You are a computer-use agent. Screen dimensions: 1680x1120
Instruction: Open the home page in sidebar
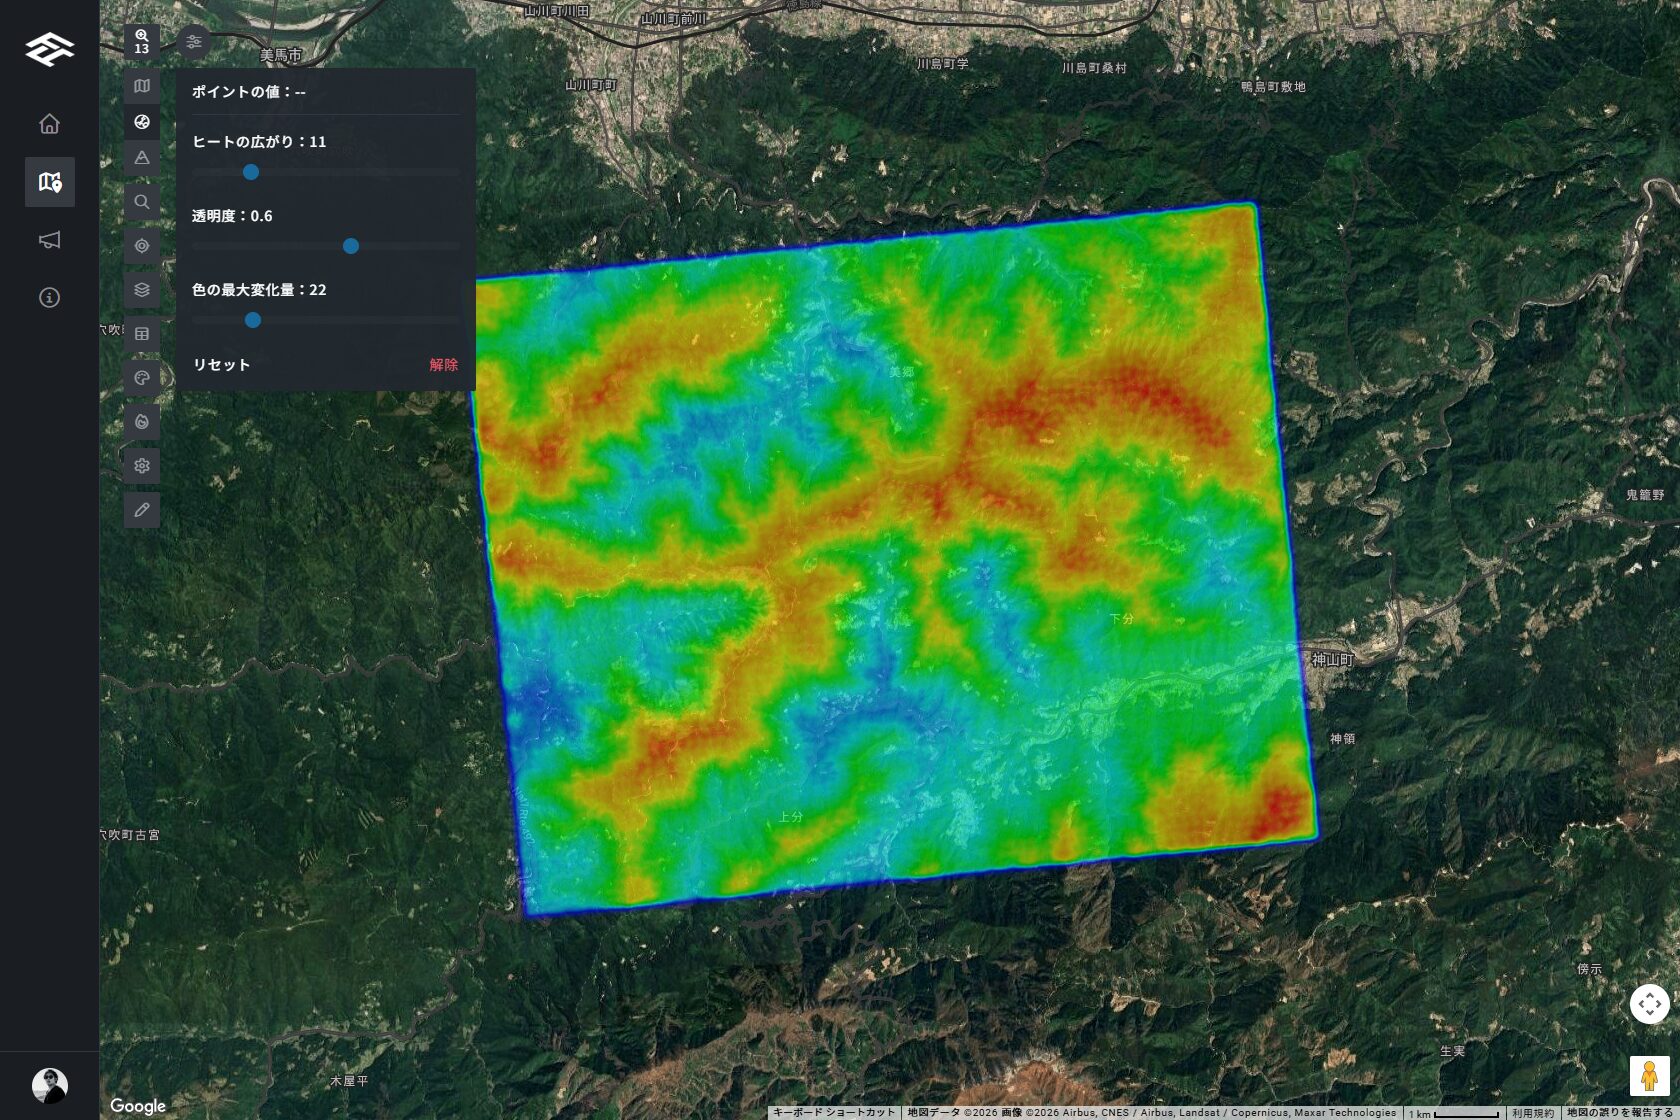[x=49, y=124]
